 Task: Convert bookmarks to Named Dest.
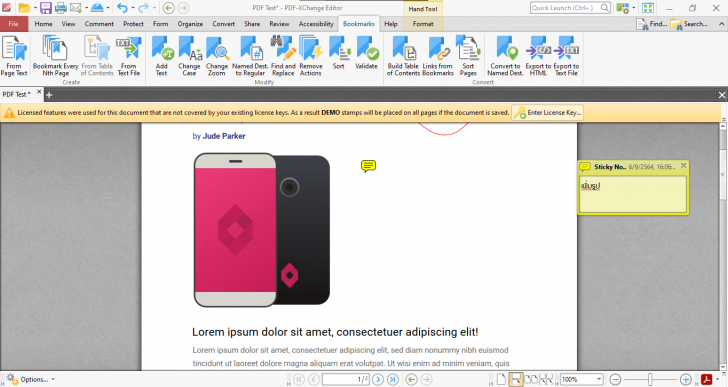pyautogui.click(x=505, y=56)
